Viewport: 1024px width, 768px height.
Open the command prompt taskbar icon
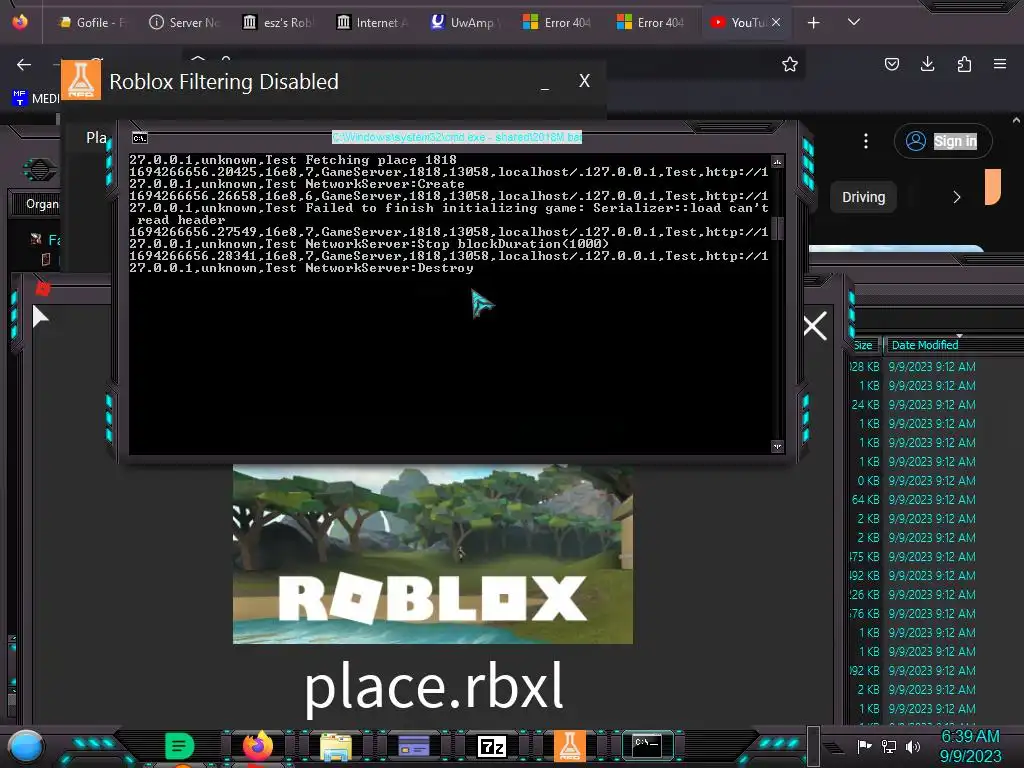click(x=647, y=745)
